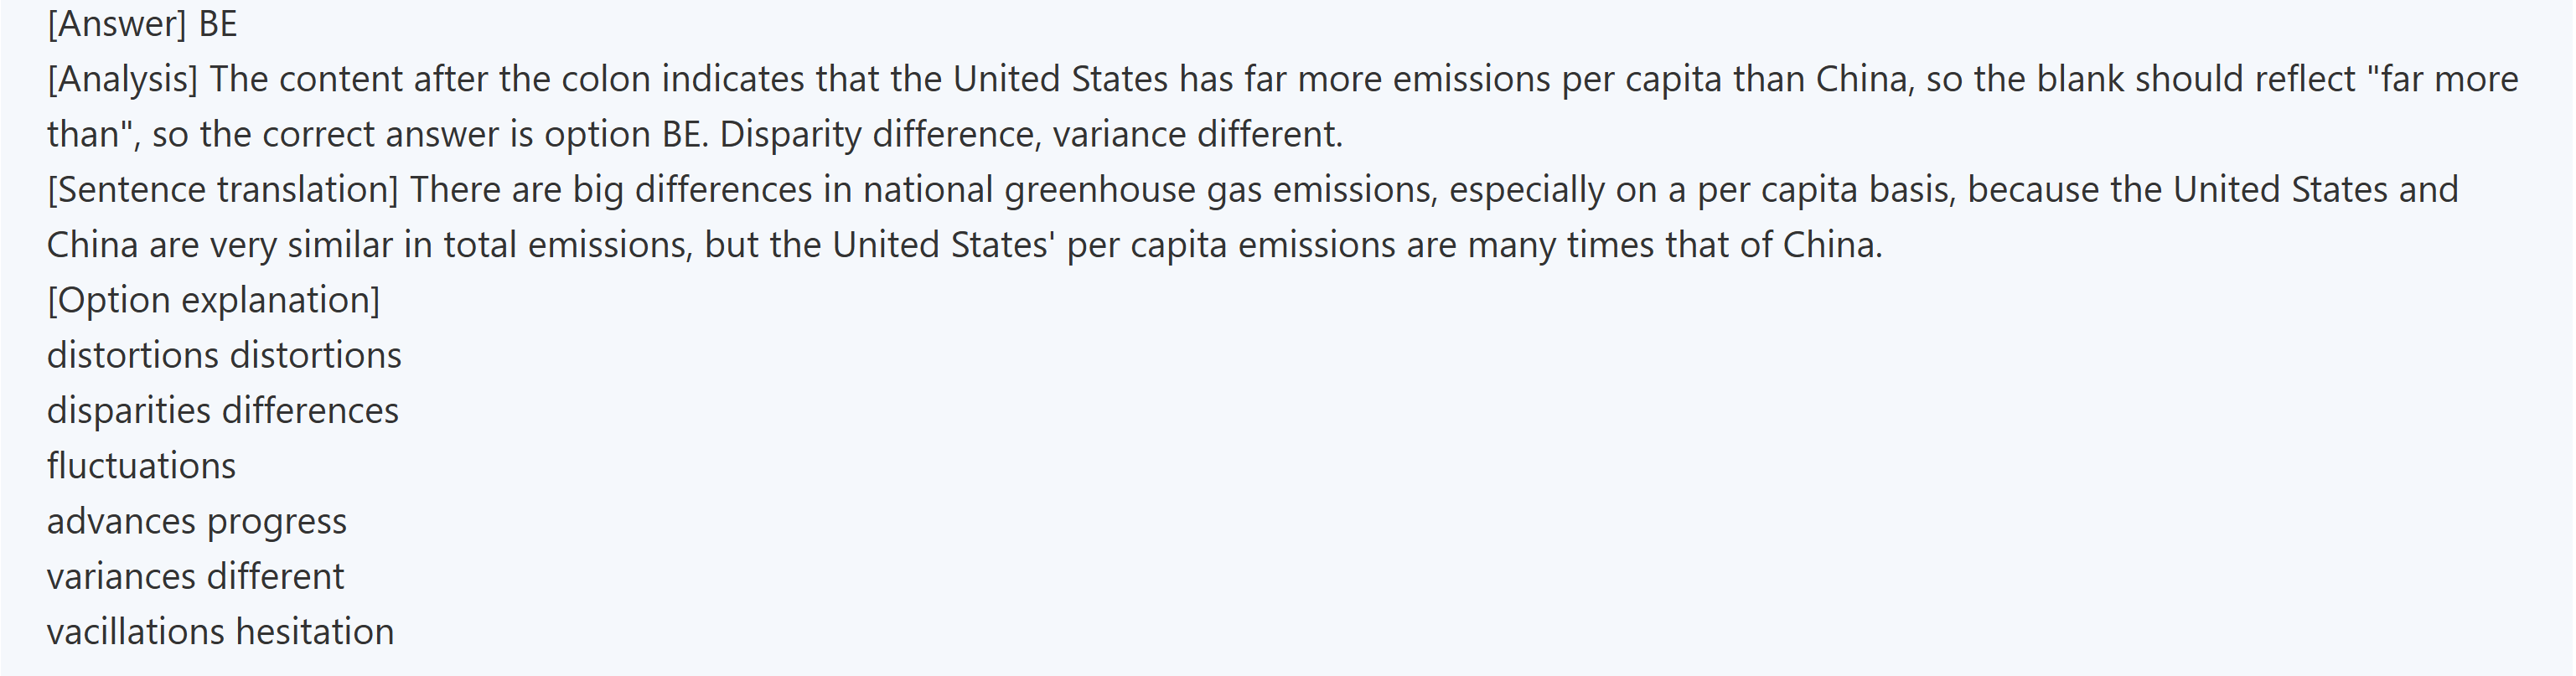Viewport: 2576px width, 676px height.
Task: Click the word "greenhouse" in the translation
Action: 1100,189
